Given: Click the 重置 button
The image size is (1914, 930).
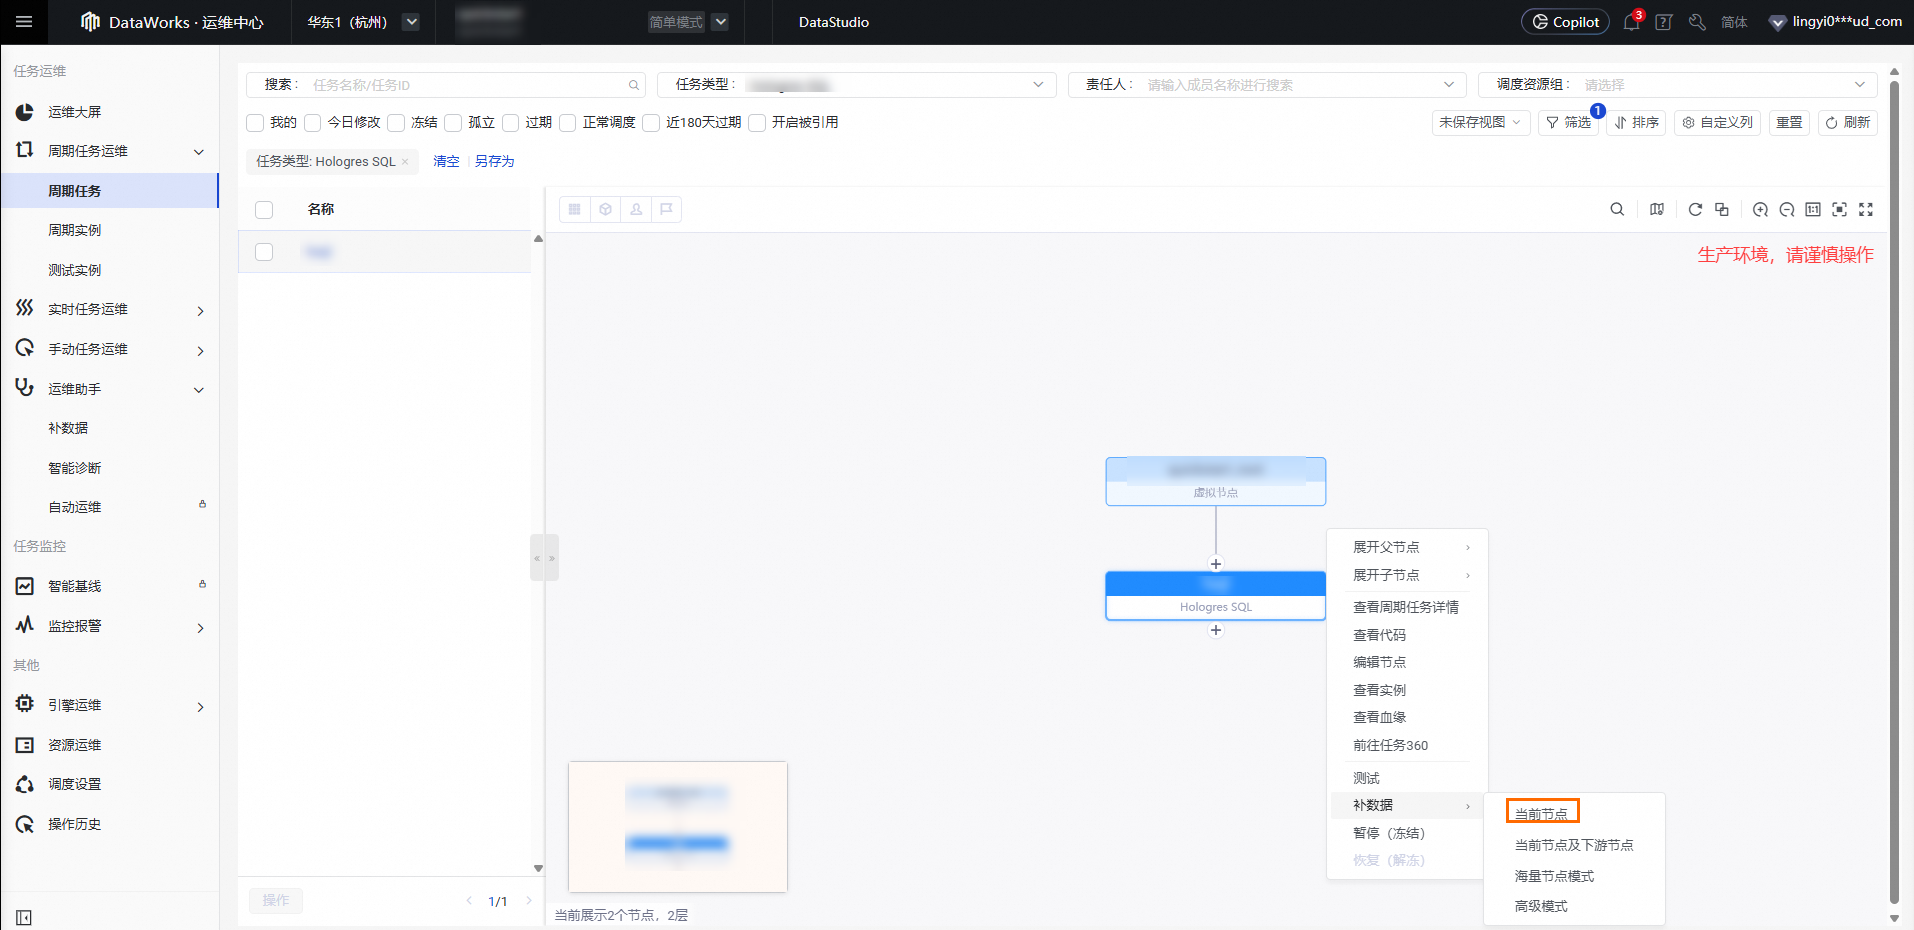Looking at the screenshot, I should (1789, 122).
